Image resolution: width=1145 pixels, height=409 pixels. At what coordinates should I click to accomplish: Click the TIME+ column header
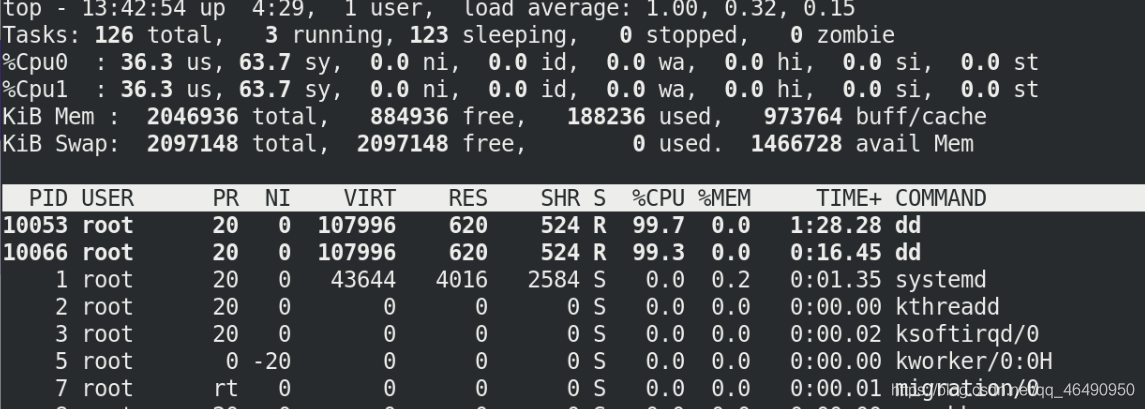point(849,198)
